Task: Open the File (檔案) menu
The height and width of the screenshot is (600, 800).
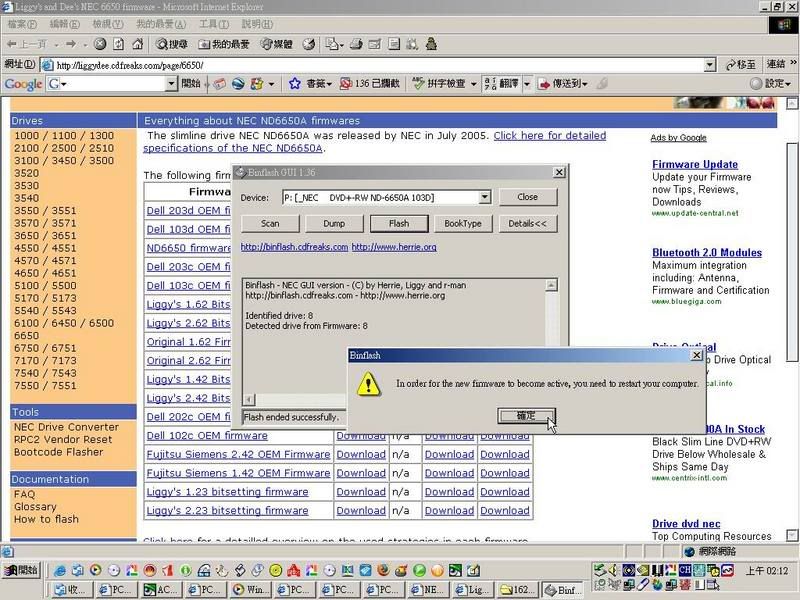Action: pos(22,24)
